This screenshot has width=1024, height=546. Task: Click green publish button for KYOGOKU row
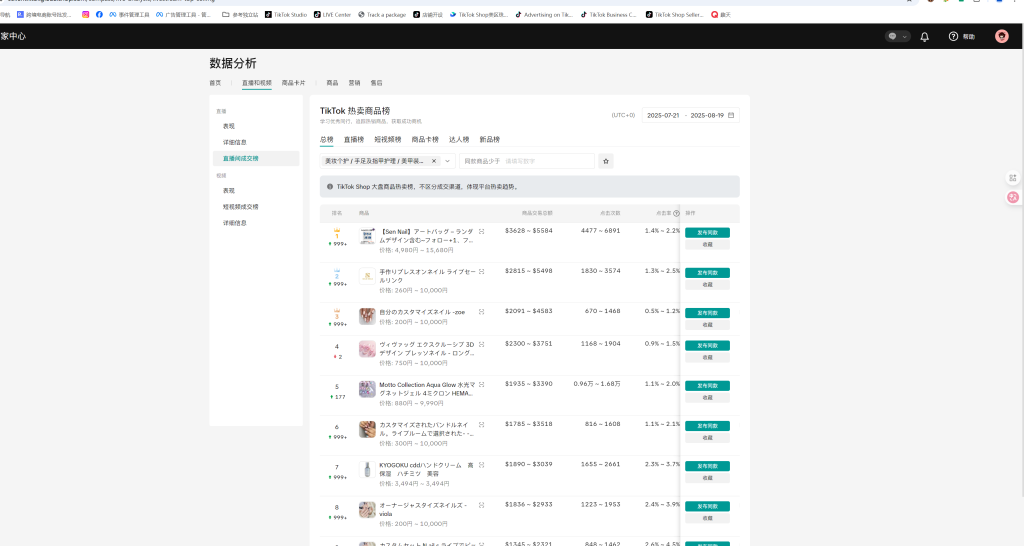pos(707,466)
